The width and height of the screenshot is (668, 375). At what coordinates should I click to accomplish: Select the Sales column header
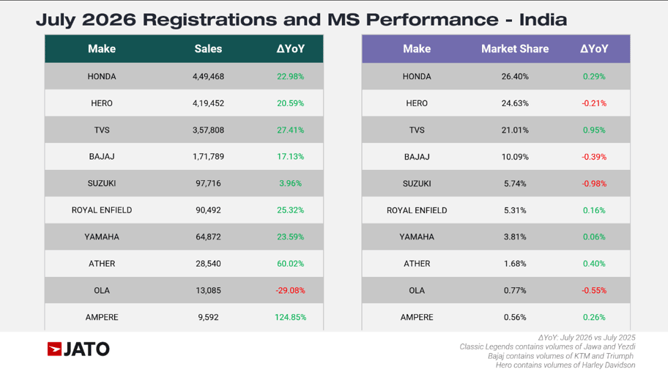click(208, 49)
